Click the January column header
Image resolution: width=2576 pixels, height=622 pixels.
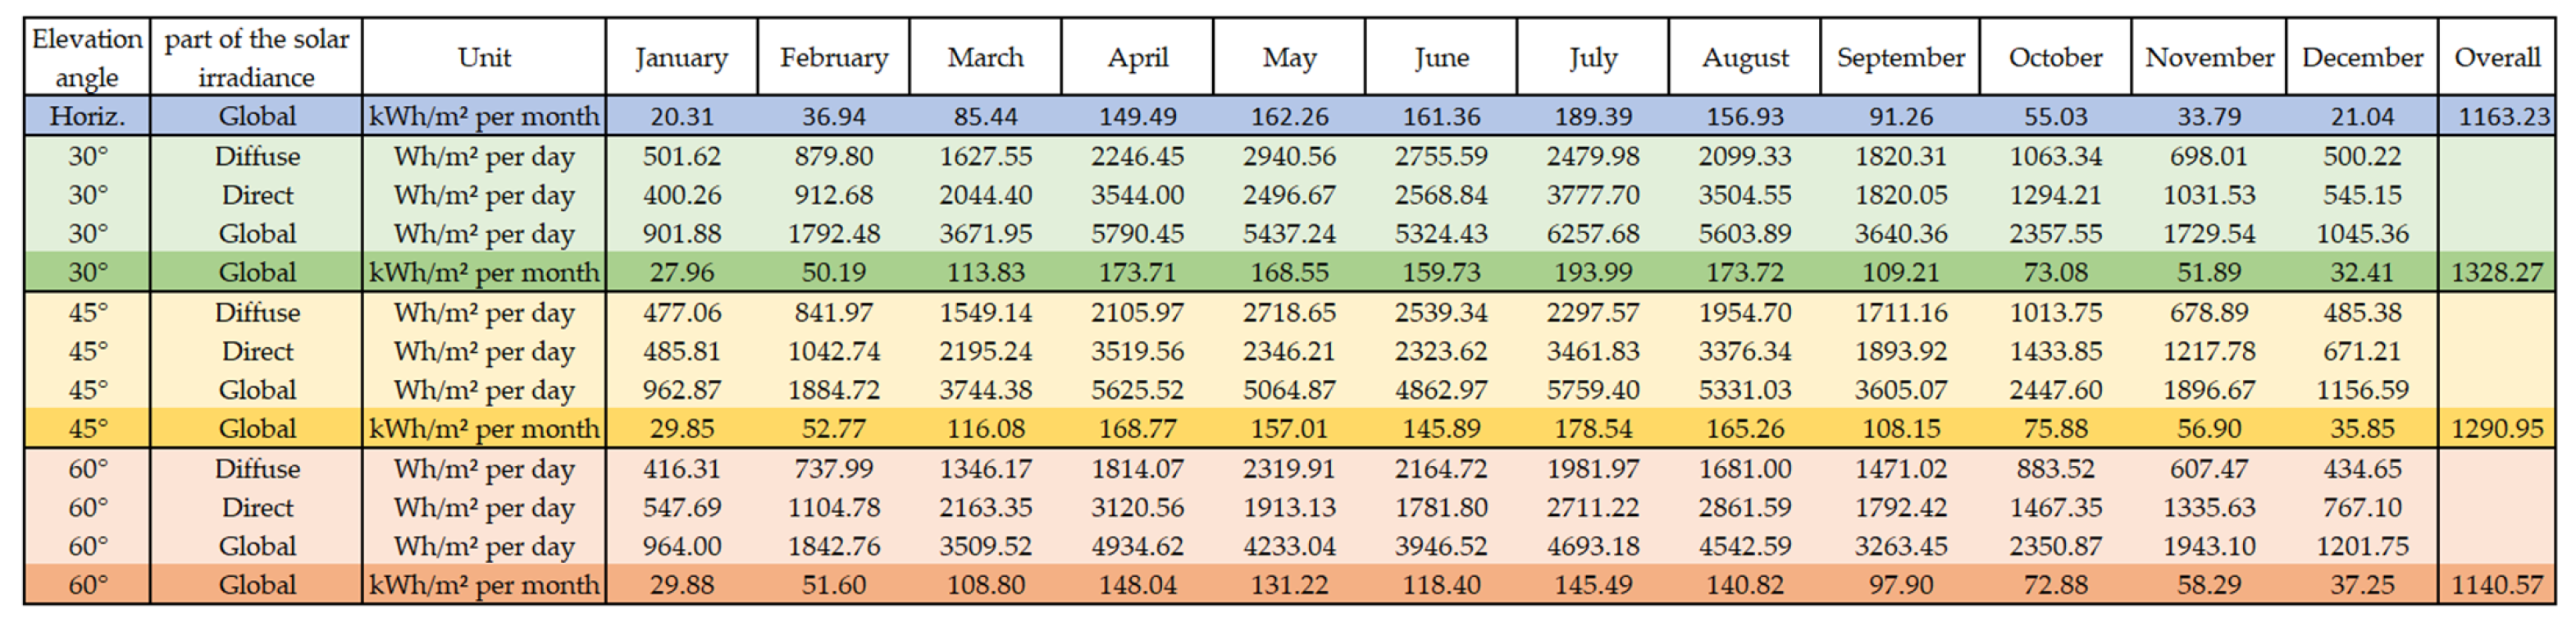tap(681, 58)
